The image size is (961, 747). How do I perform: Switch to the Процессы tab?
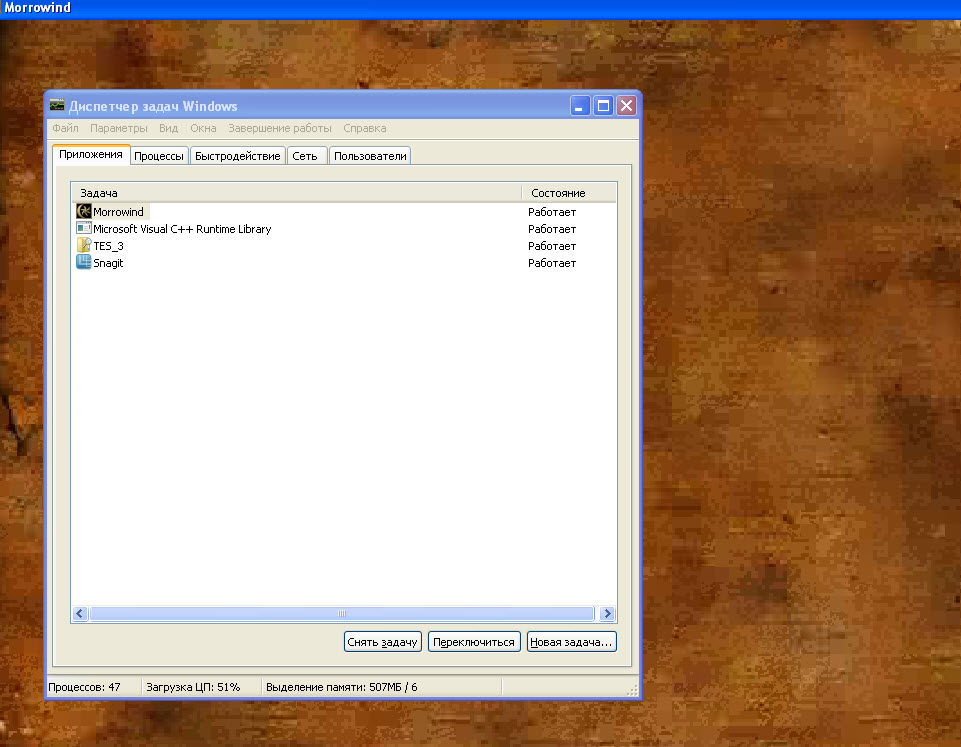coord(159,156)
